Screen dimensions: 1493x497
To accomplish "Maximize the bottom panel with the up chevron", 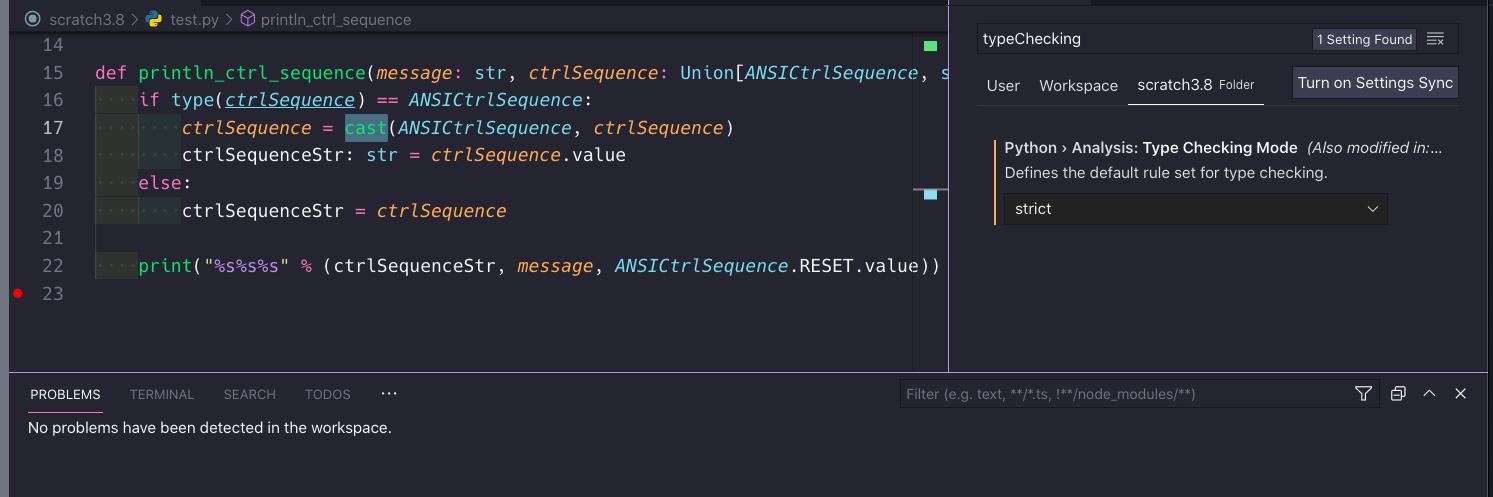I will pos(1429,393).
